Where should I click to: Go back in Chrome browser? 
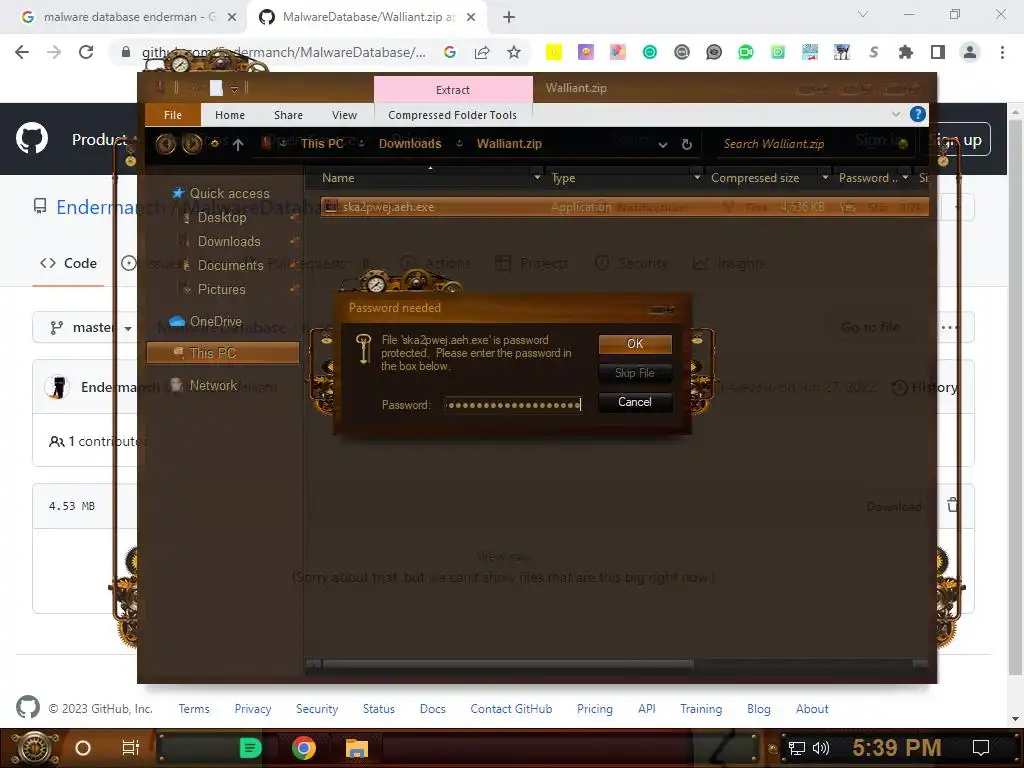(x=22, y=52)
